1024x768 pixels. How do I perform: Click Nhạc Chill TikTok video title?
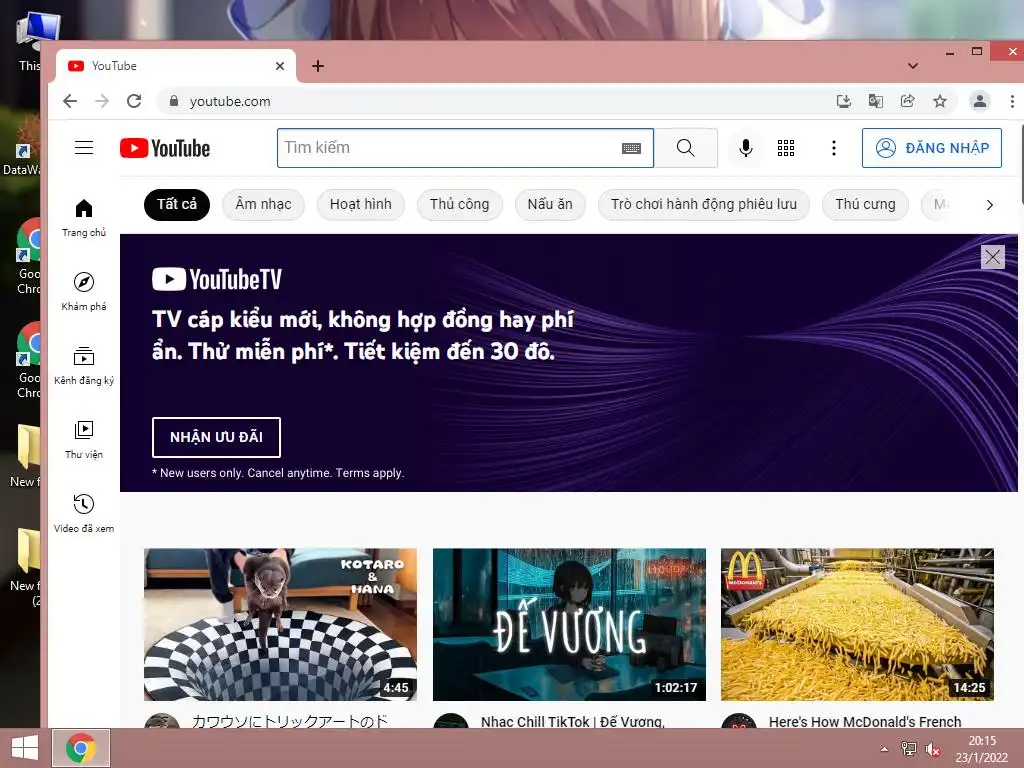[573, 722]
